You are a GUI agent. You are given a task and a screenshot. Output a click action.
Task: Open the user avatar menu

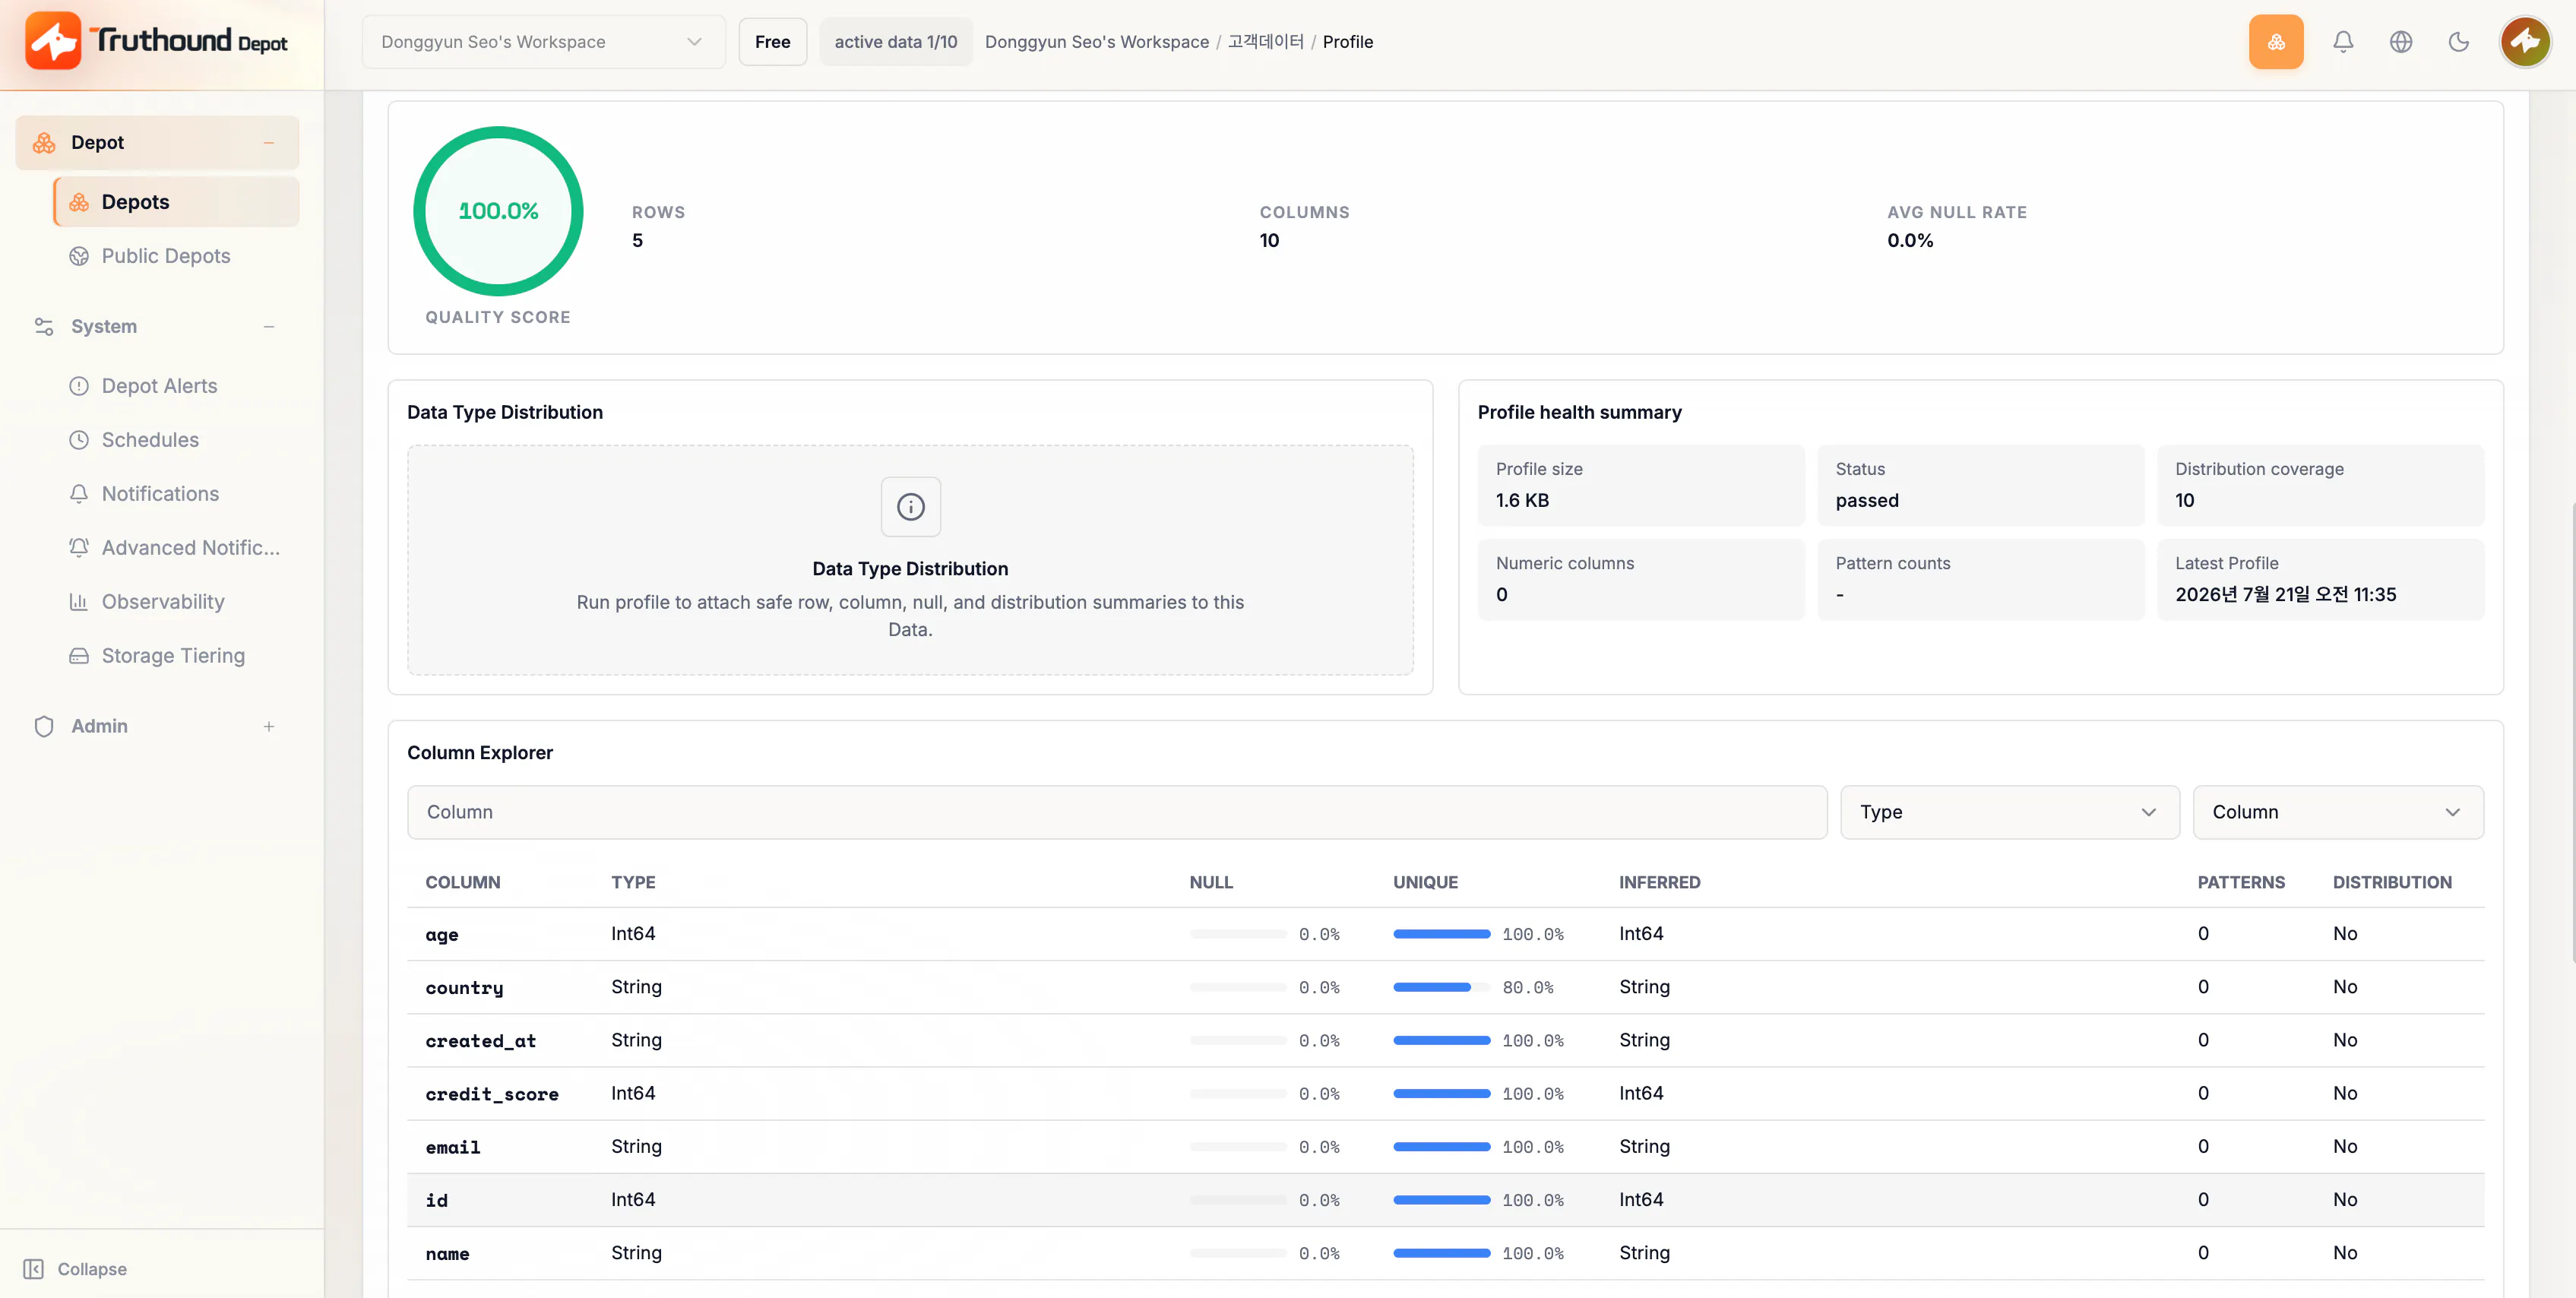tap(2525, 42)
